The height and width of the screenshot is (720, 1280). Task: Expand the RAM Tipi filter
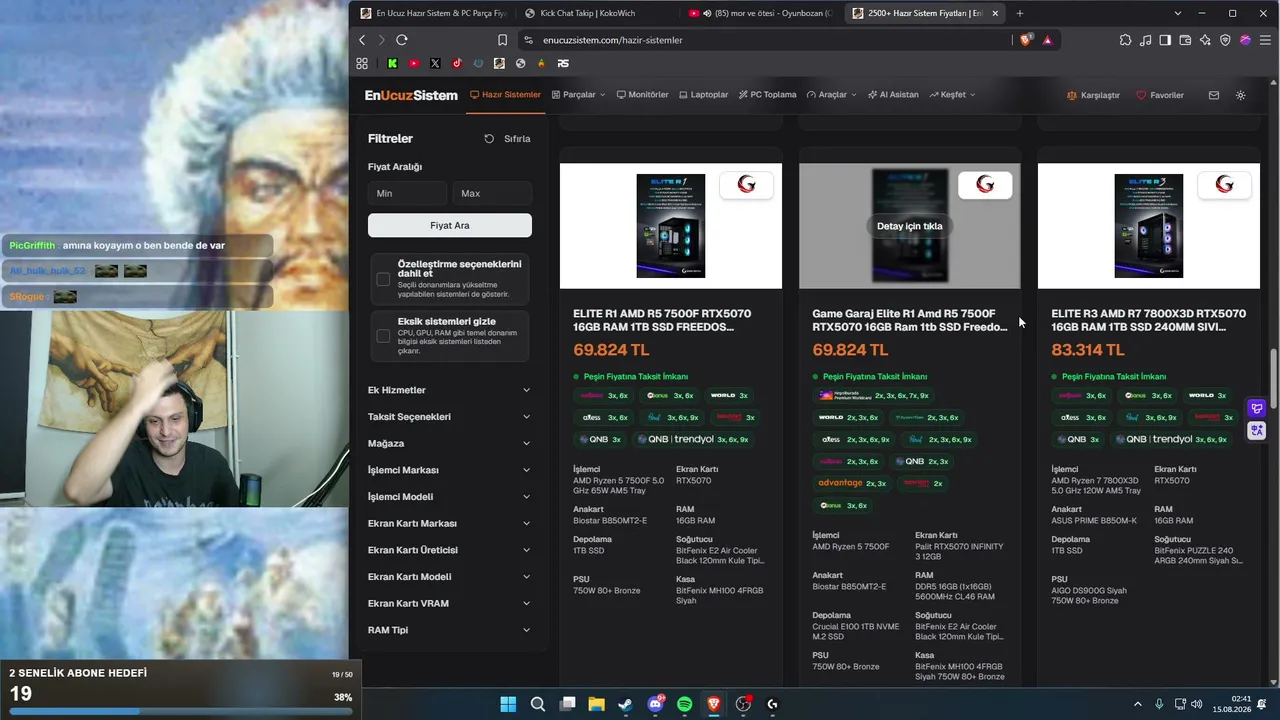coord(449,630)
